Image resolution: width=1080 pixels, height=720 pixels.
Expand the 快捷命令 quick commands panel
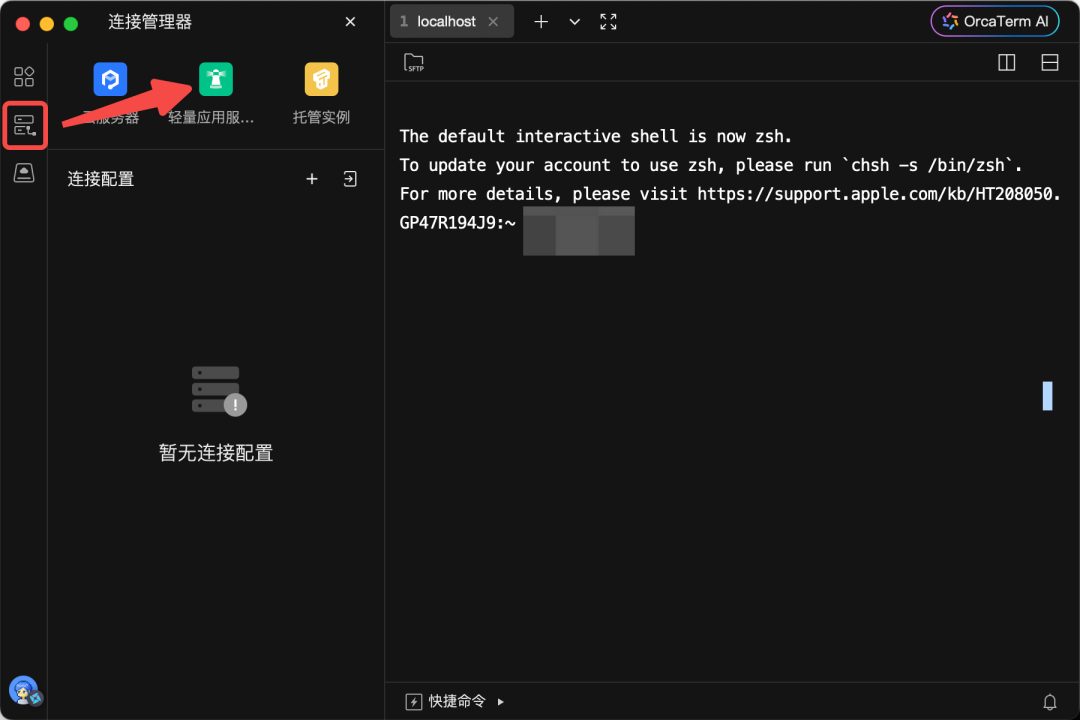tap(502, 701)
